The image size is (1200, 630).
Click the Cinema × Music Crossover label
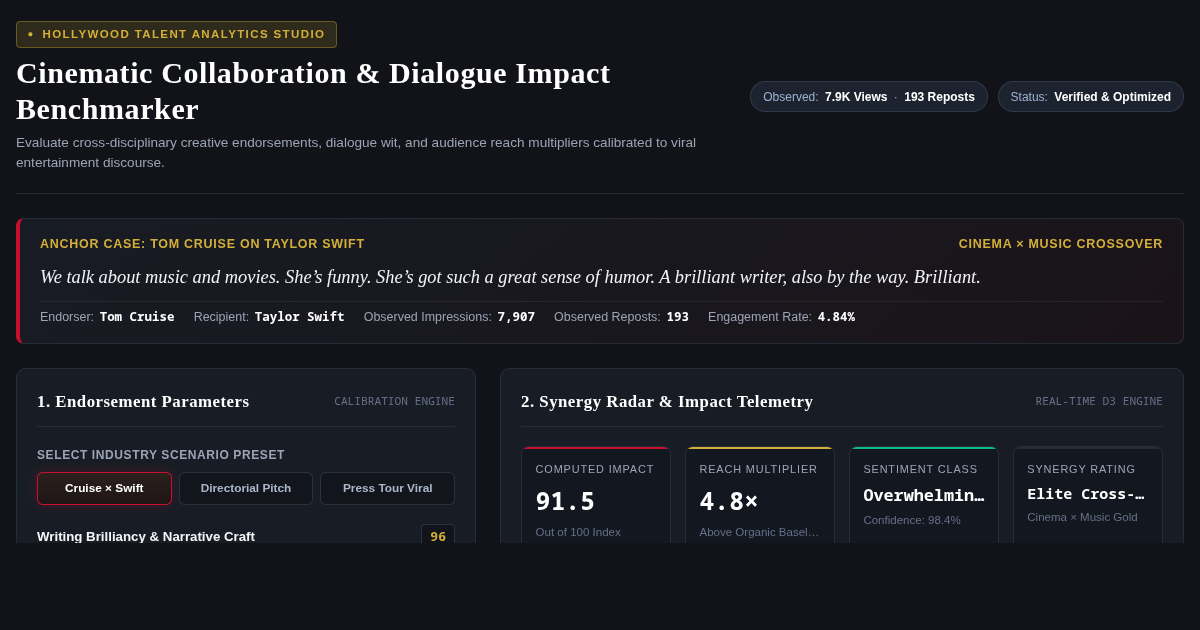1061,244
